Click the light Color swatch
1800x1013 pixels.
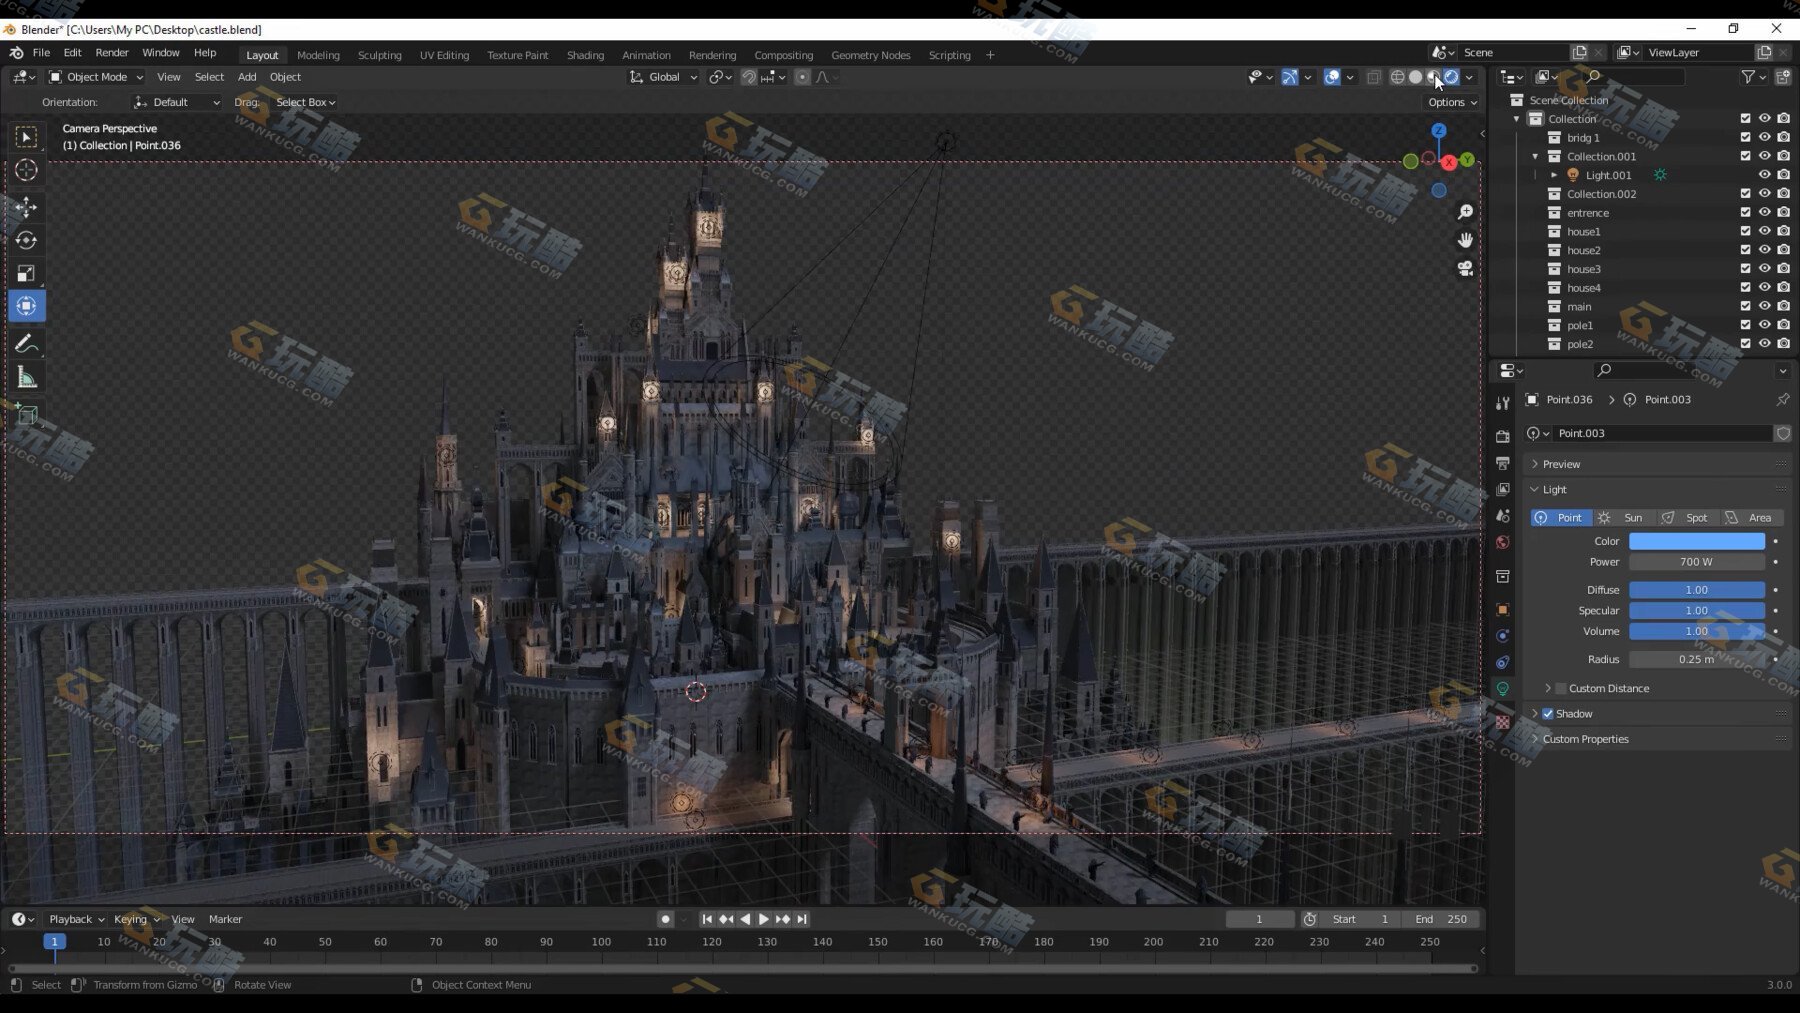pyautogui.click(x=1697, y=541)
